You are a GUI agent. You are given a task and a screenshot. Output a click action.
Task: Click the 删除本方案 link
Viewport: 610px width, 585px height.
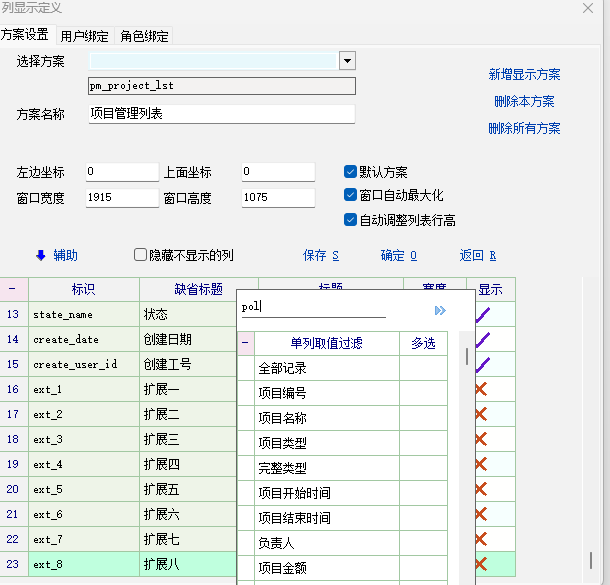pyautogui.click(x=524, y=102)
